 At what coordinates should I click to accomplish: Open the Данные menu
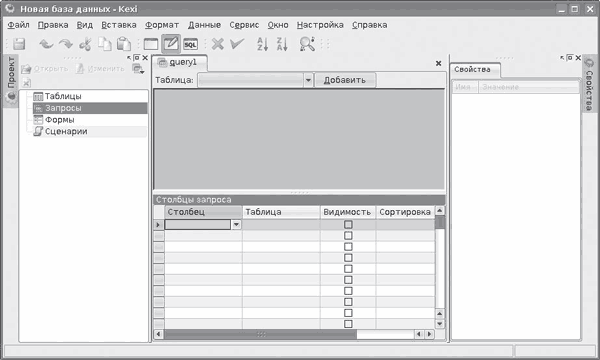click(x=204, y=25)
